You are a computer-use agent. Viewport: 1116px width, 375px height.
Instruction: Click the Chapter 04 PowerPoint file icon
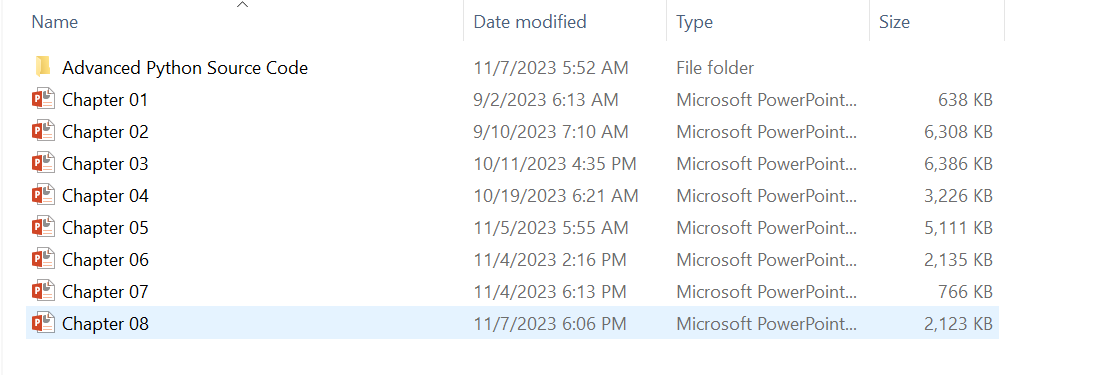[43, 196]
